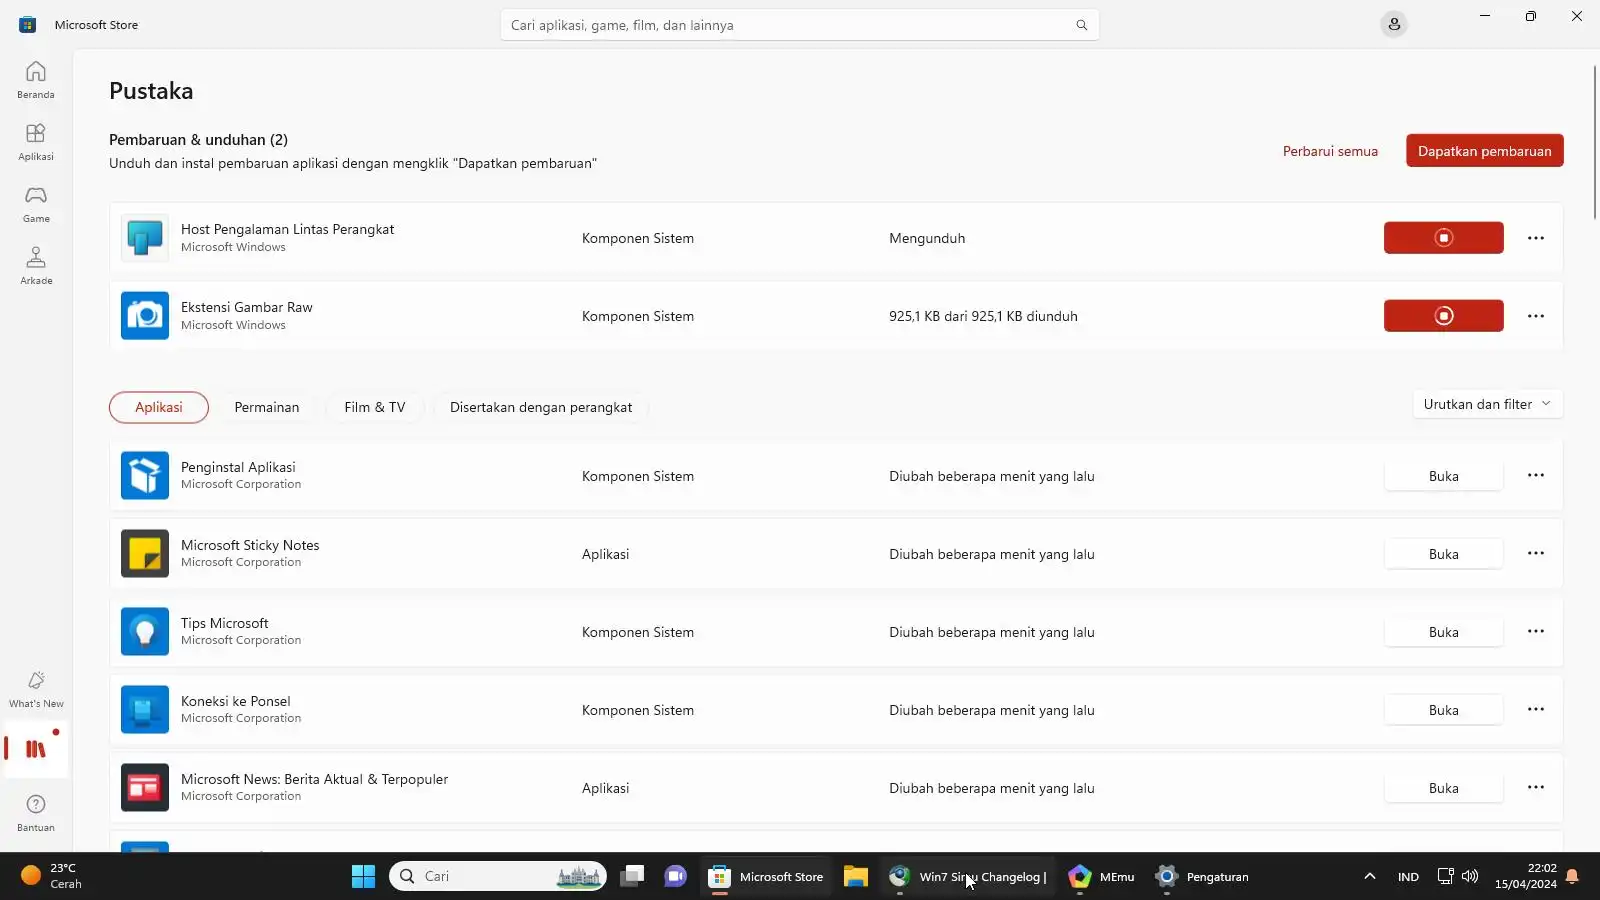Viewport: 1600px width, 900px height.
Task: Open What's New in sidebar
Action: (x=36, y=689)
